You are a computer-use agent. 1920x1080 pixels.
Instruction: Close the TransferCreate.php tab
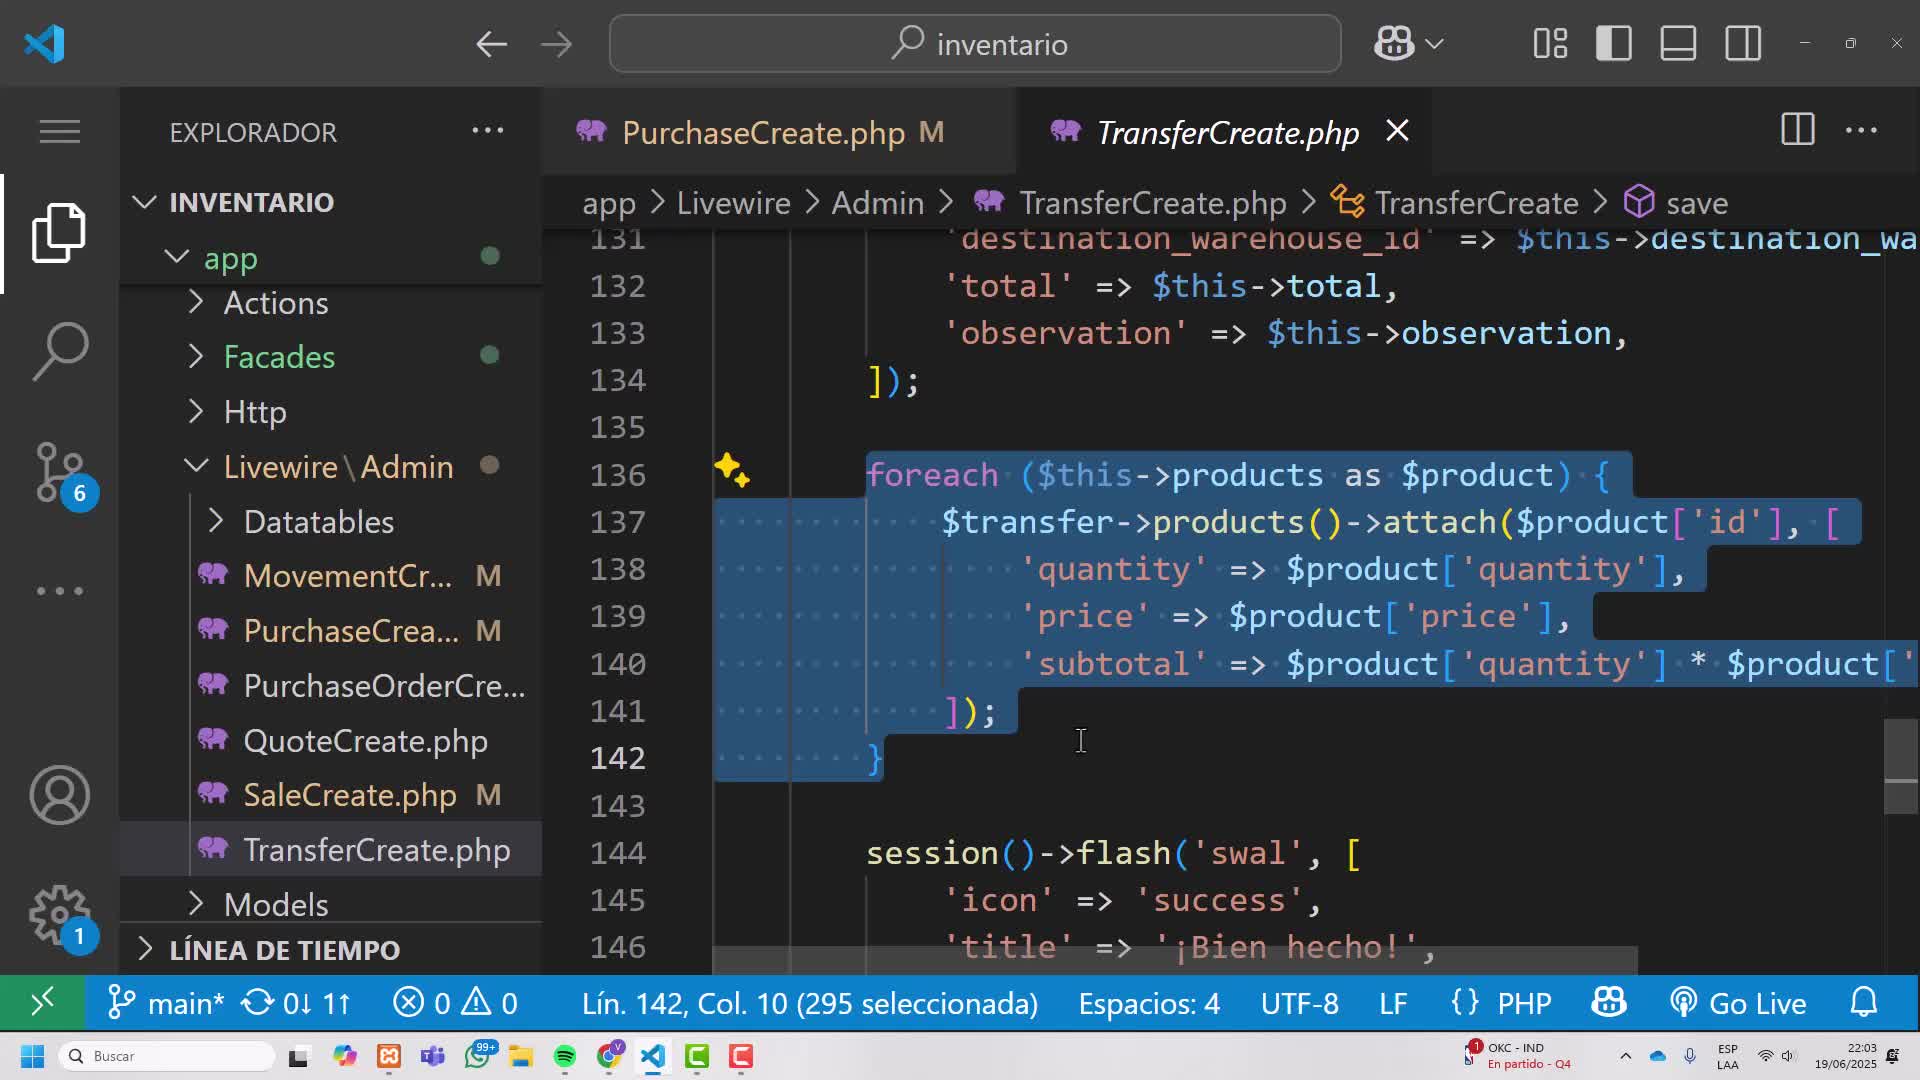pyautogui.click(x=1397, y=131)
